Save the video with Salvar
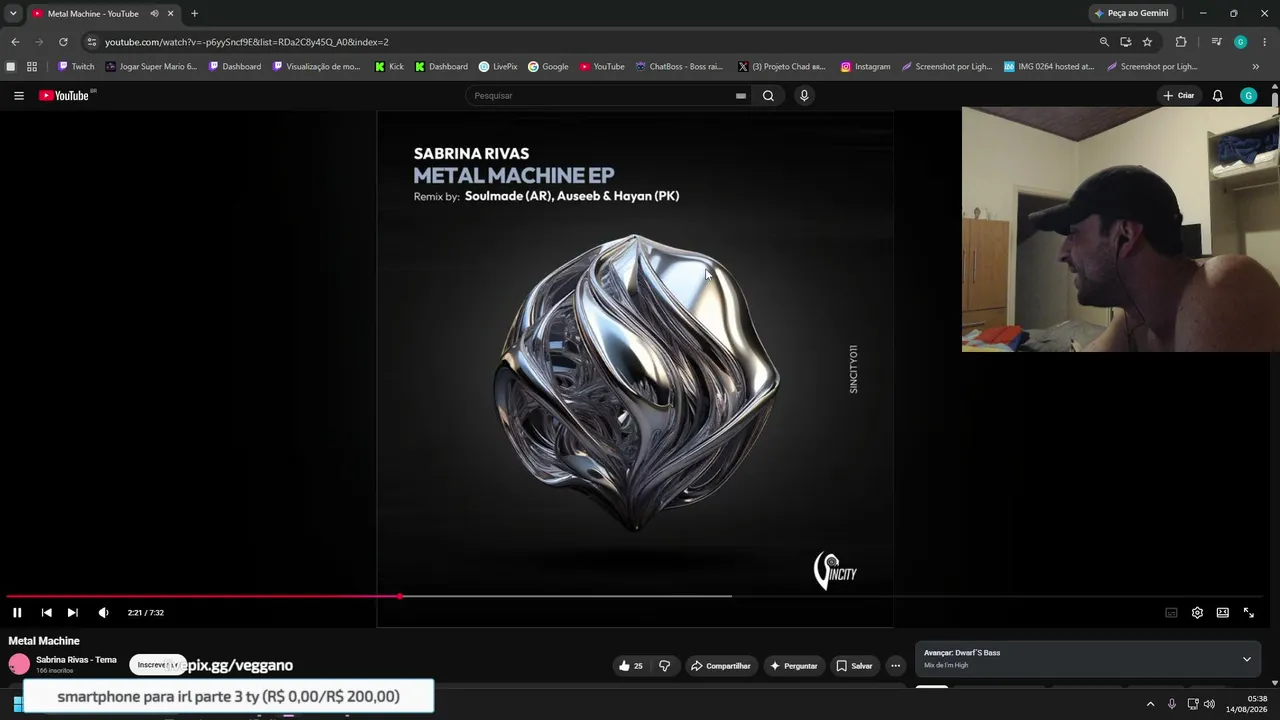 pyautogui.click(x=854, y=666)
